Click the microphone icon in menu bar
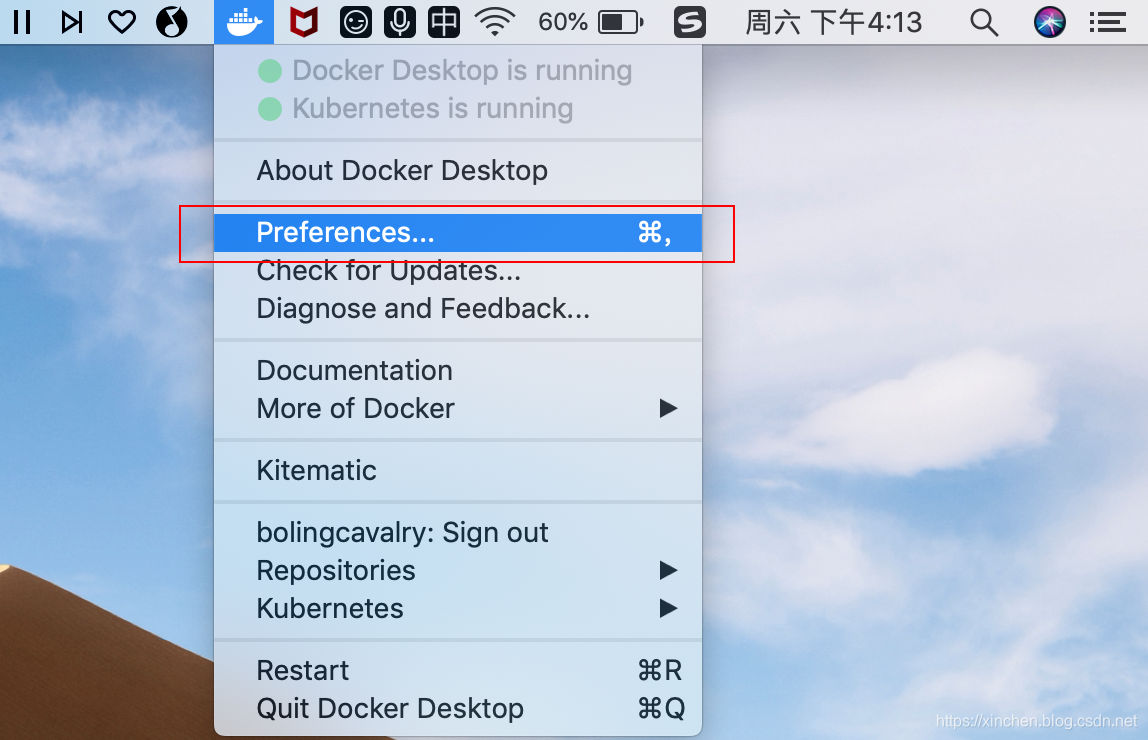 (x=400, y=21)
